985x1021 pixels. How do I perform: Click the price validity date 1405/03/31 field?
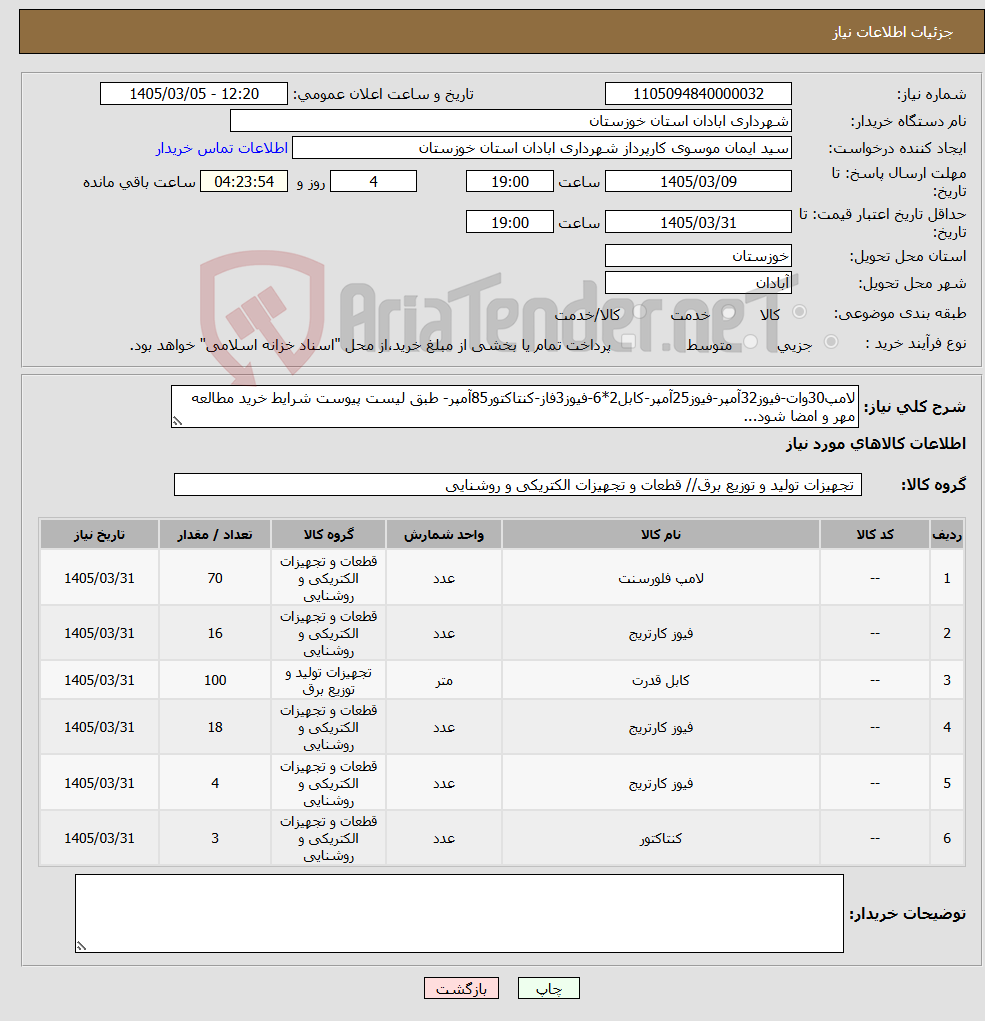[x=698, y=222]
